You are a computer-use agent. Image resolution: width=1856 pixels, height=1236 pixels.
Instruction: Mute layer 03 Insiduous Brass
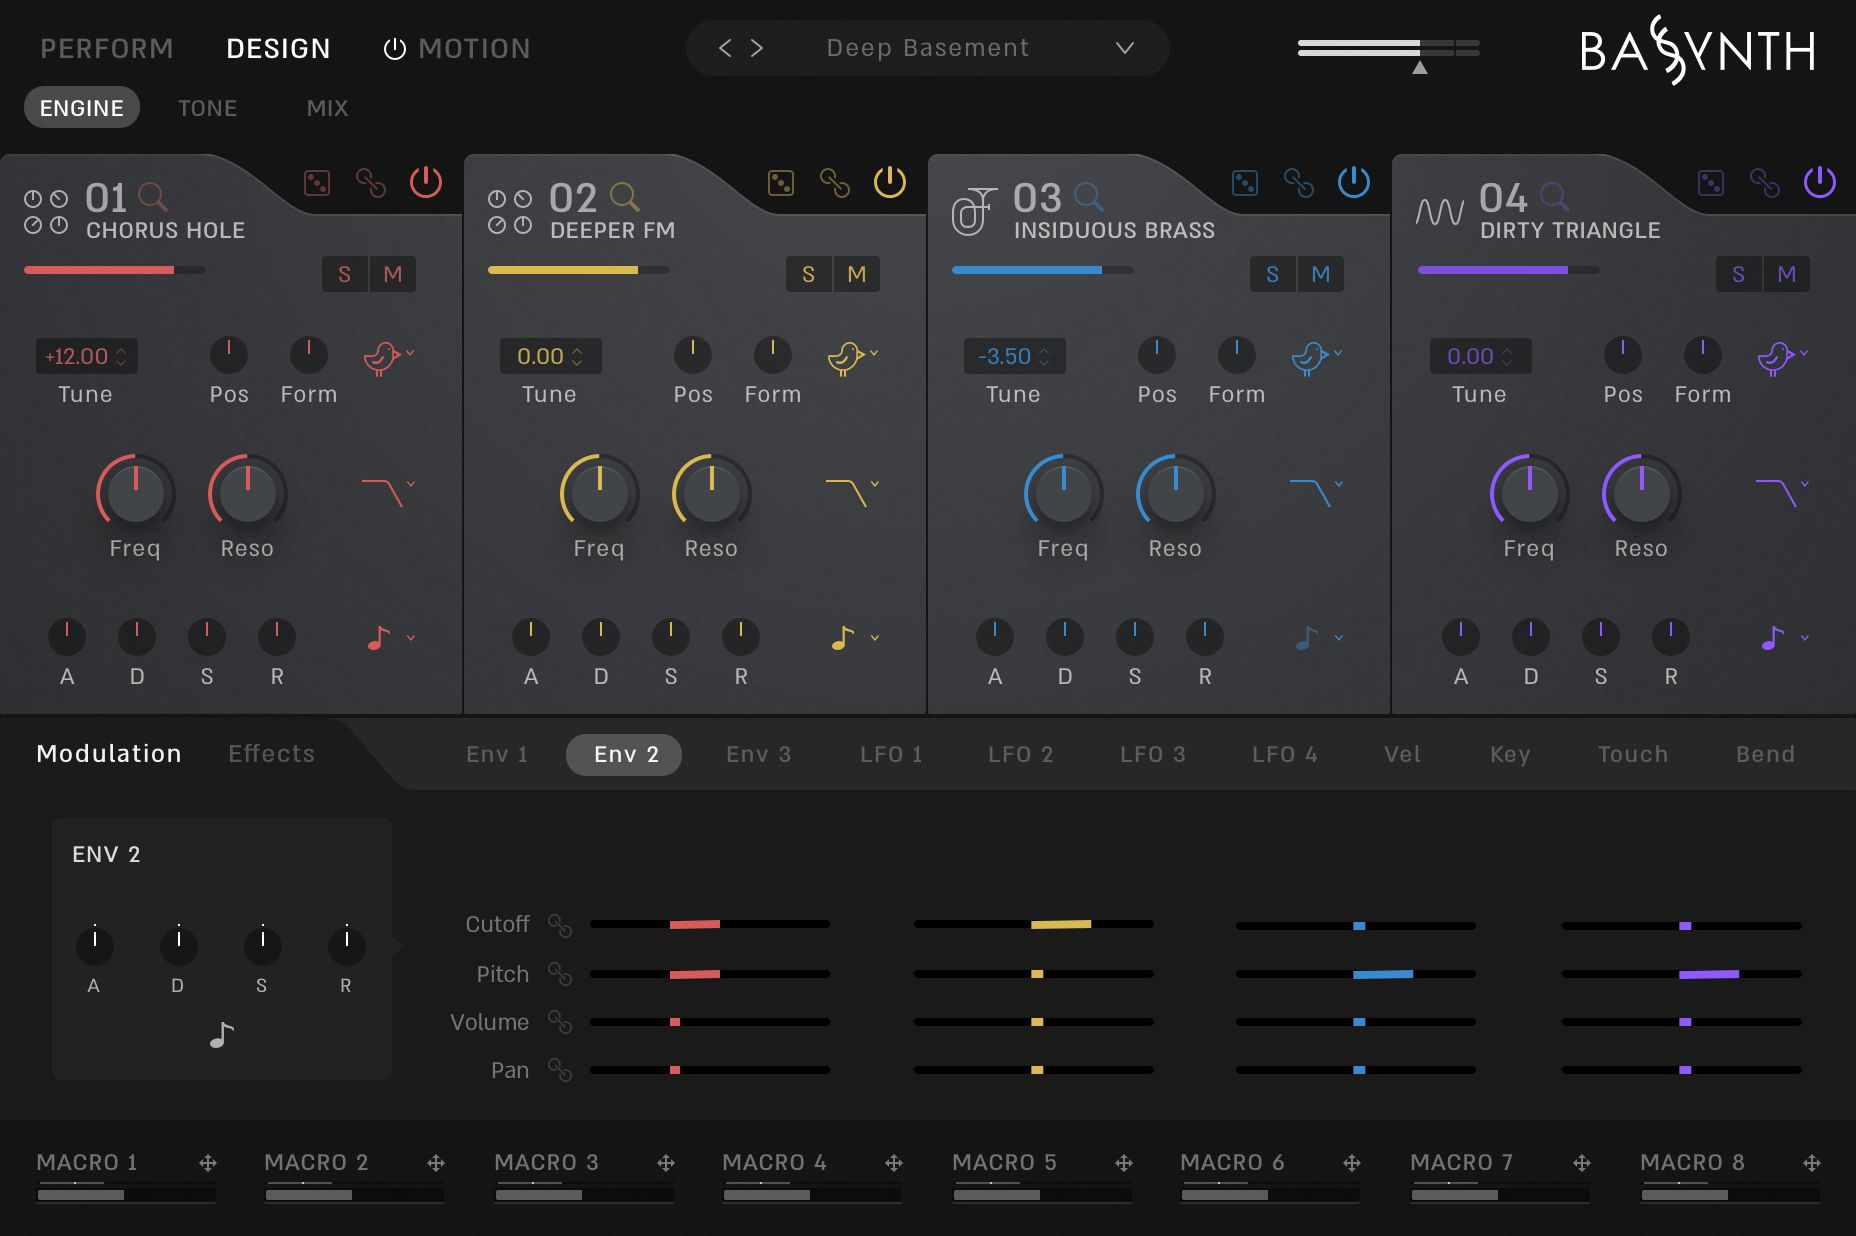(1320, 274)
